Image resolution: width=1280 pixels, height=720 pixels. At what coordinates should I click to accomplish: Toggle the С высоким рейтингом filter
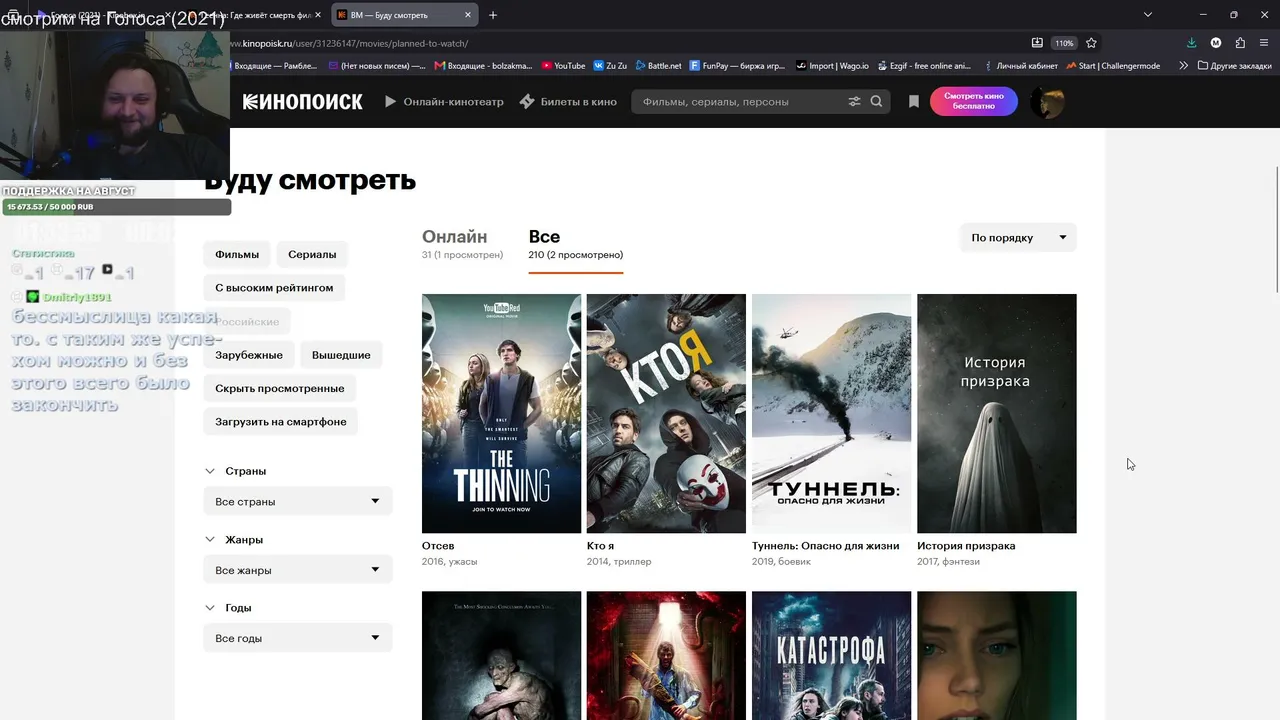274,288
